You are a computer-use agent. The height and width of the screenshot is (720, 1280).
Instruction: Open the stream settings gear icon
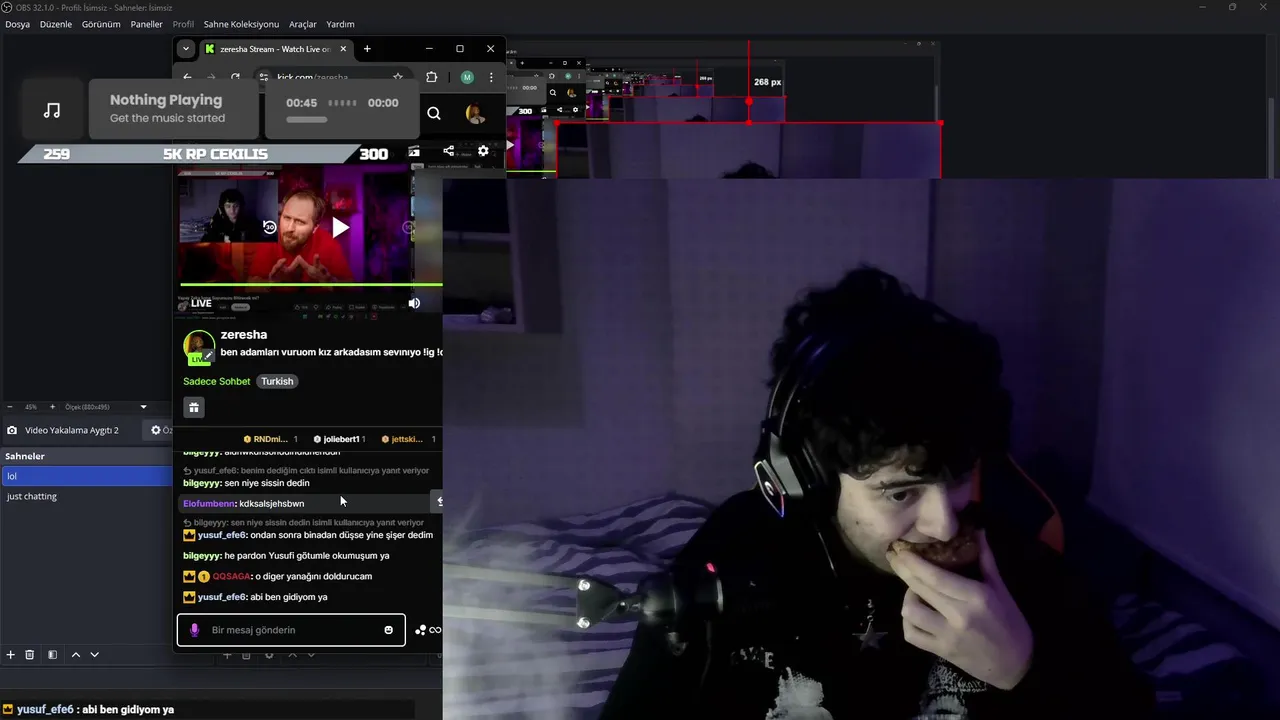click(483, 151)
